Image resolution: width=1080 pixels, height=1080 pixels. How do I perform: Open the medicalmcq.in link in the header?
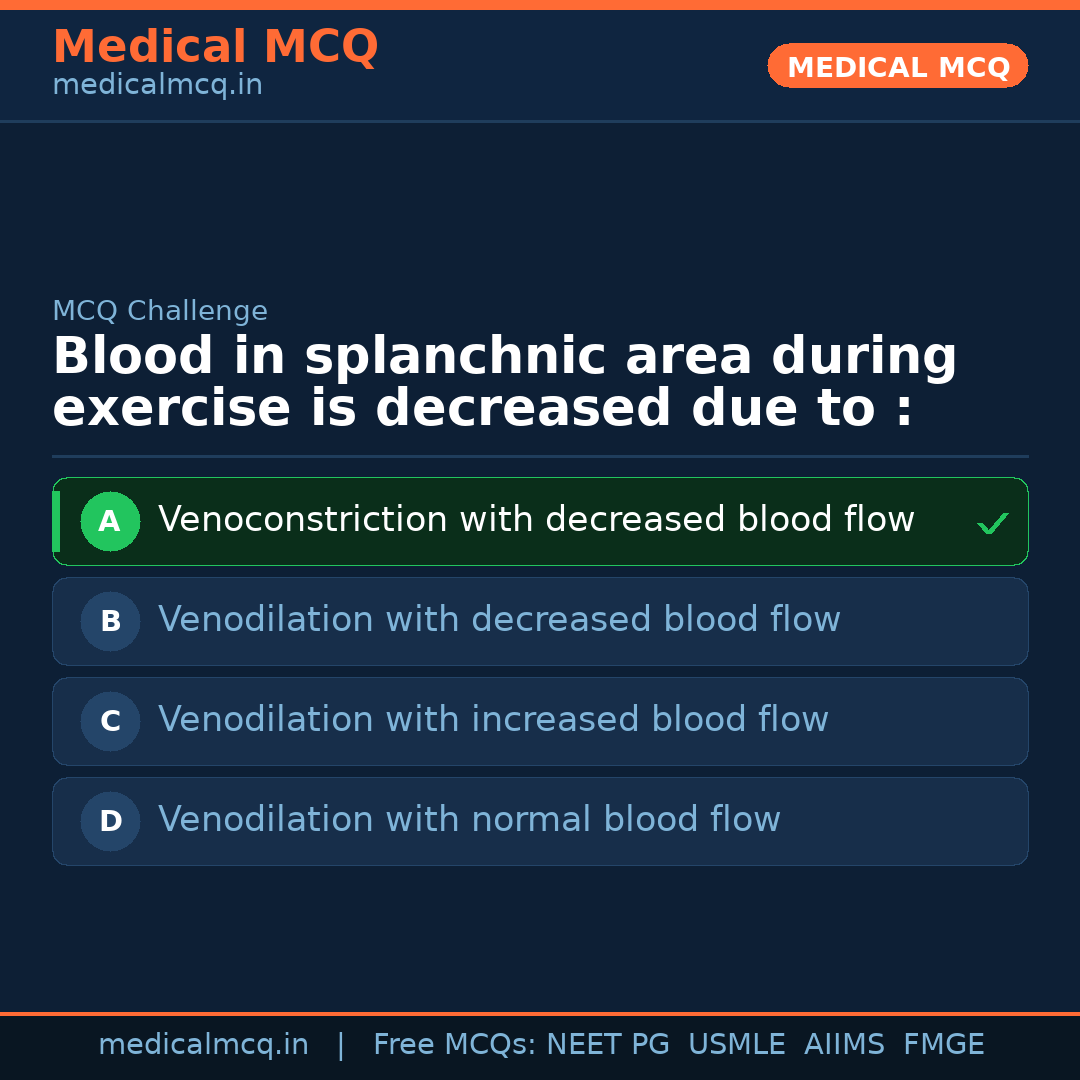pyautogui.click(x=157, y=86)
